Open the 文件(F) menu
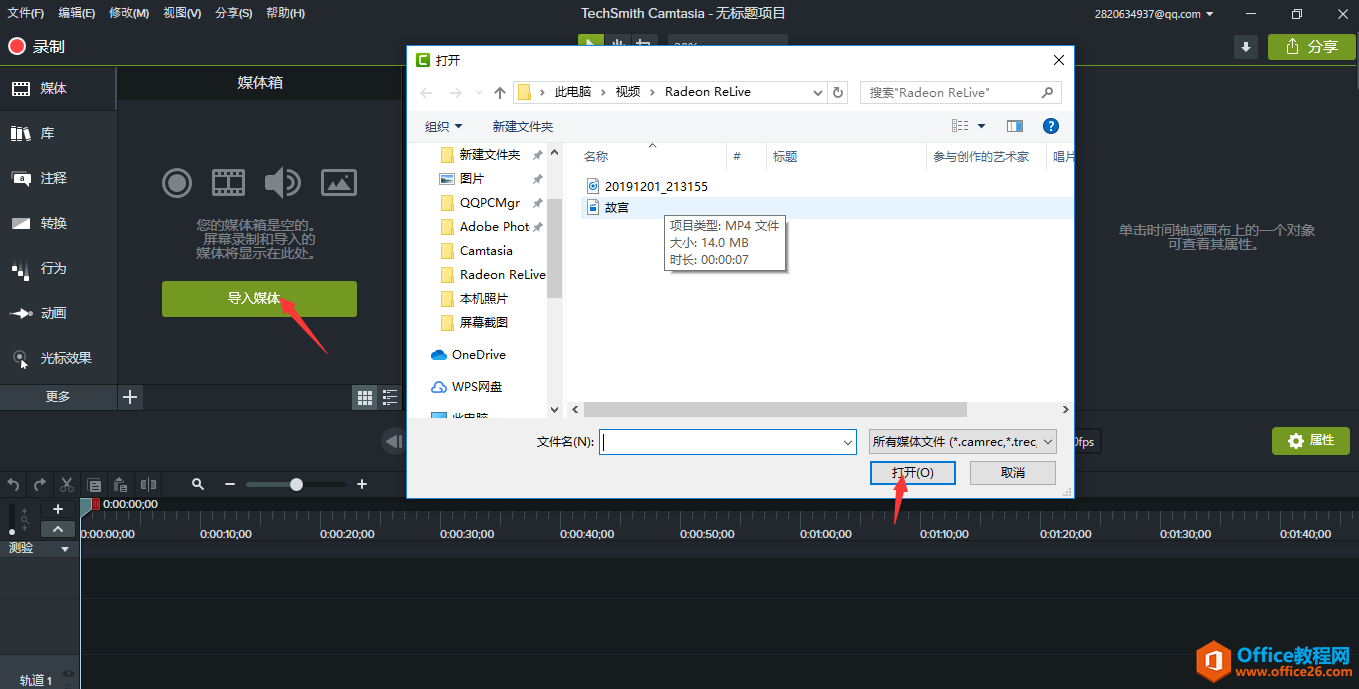Image resolution: width=1359 pixels, height=689 pixels. coord(26,13)
